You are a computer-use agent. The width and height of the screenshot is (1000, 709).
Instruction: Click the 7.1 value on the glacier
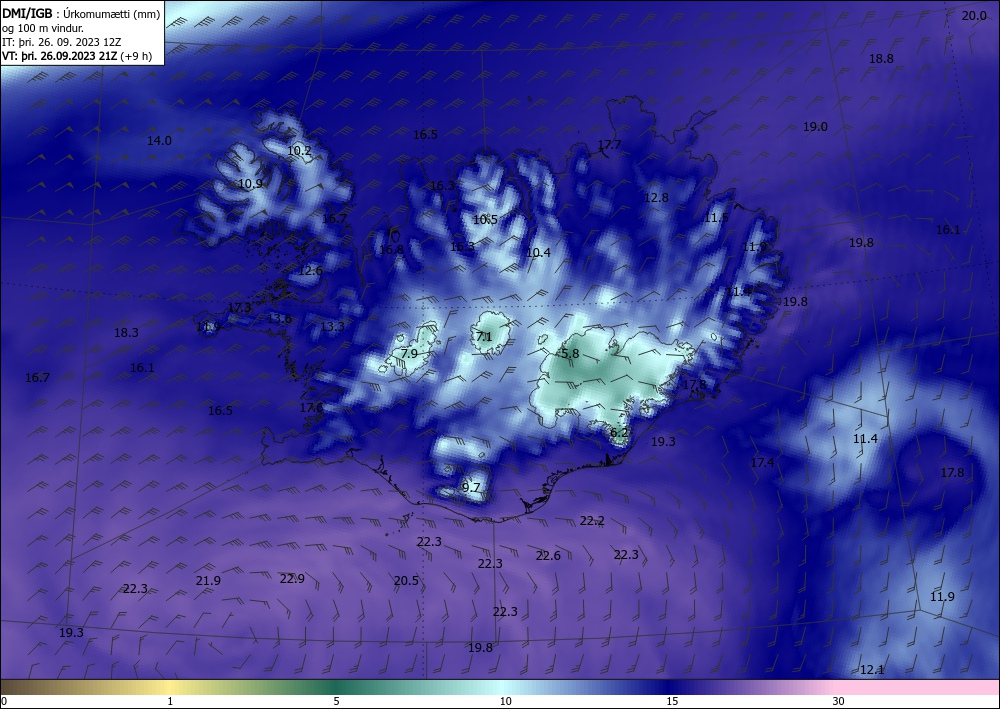[x=485, y=337]
